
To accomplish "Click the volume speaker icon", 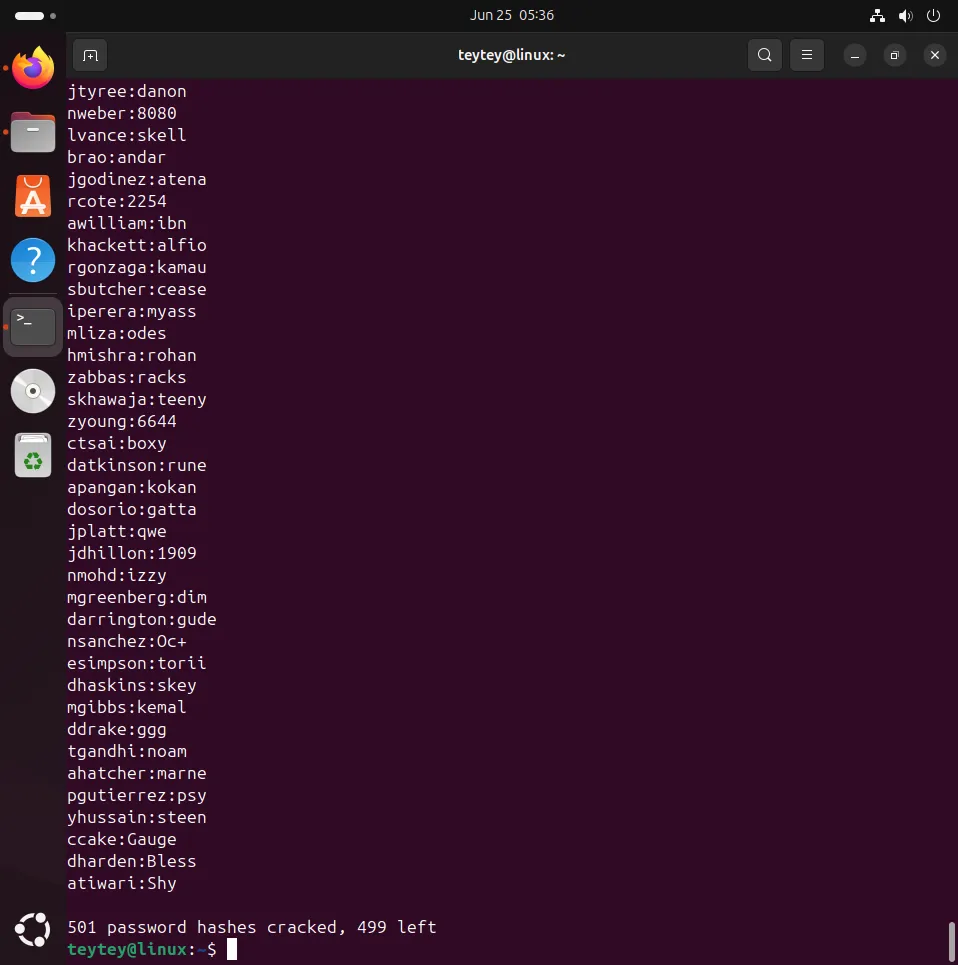I will pos(905,16).
